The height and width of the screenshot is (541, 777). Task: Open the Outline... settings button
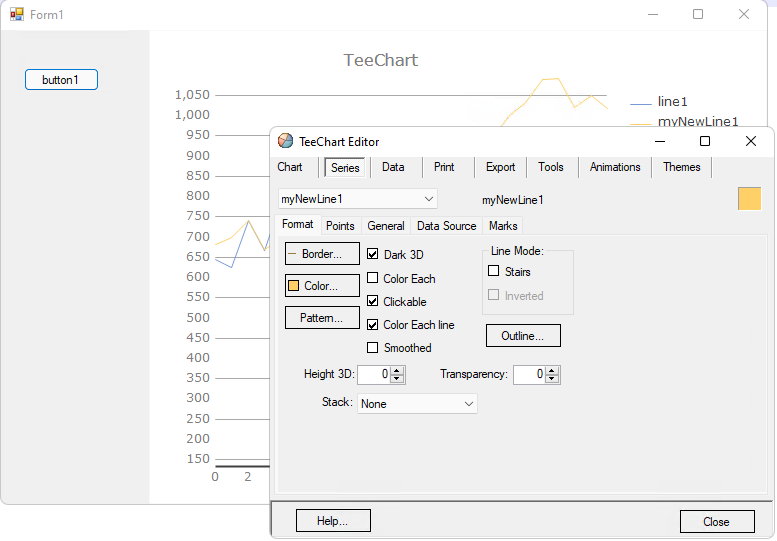coord(523,336)
